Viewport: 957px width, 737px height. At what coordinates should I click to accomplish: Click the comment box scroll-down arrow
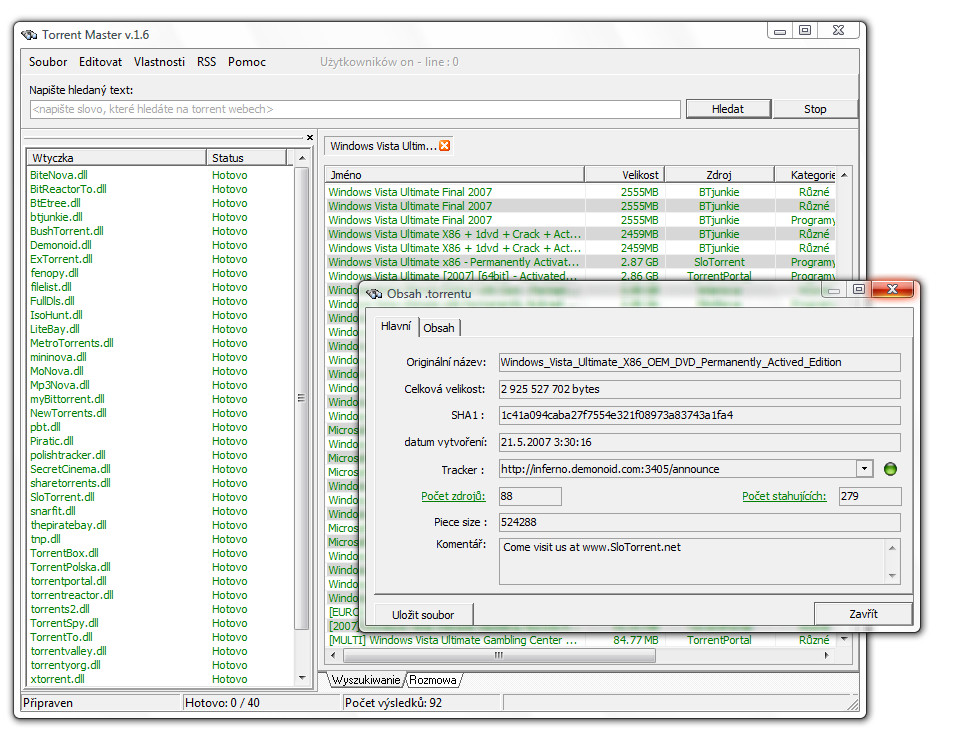(892, 575)
